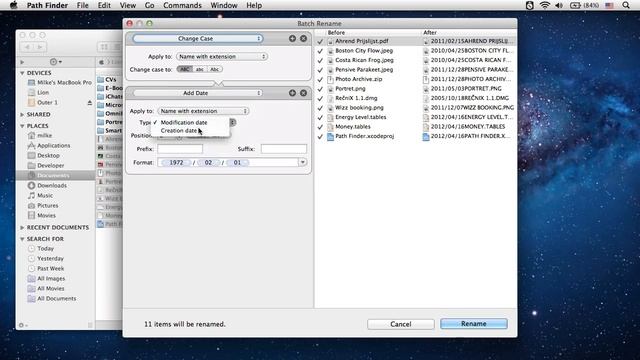
Task: Add a new rule after Change Case
Action: 292,38
